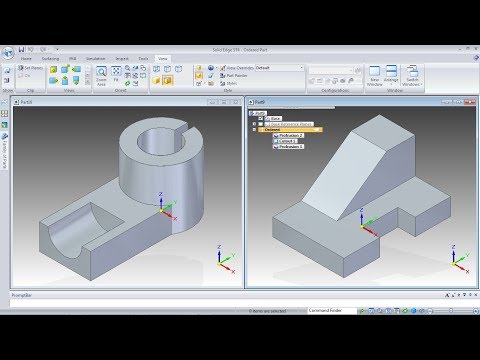Click the PromptBar text area
Viewport: 480px width, 360px height.
coord(244,303)
